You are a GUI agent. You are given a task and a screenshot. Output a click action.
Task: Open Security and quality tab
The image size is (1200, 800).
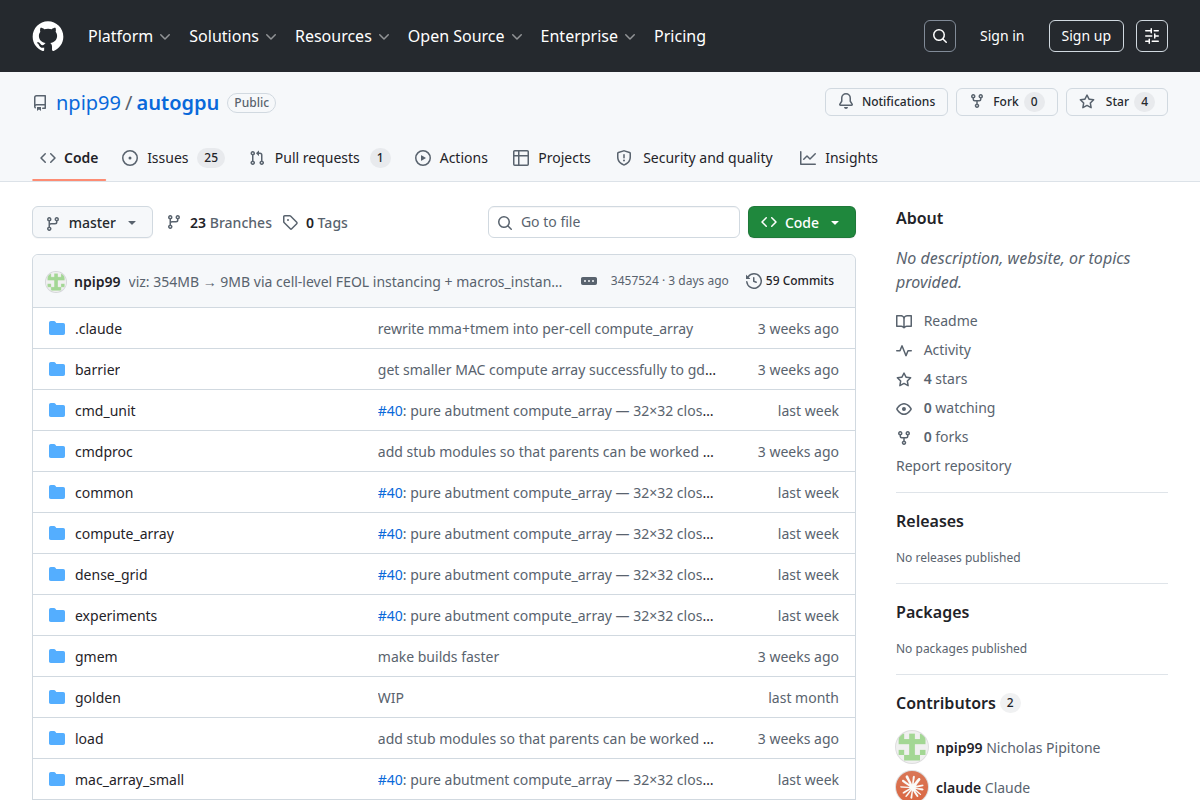[x=695, y=158]
